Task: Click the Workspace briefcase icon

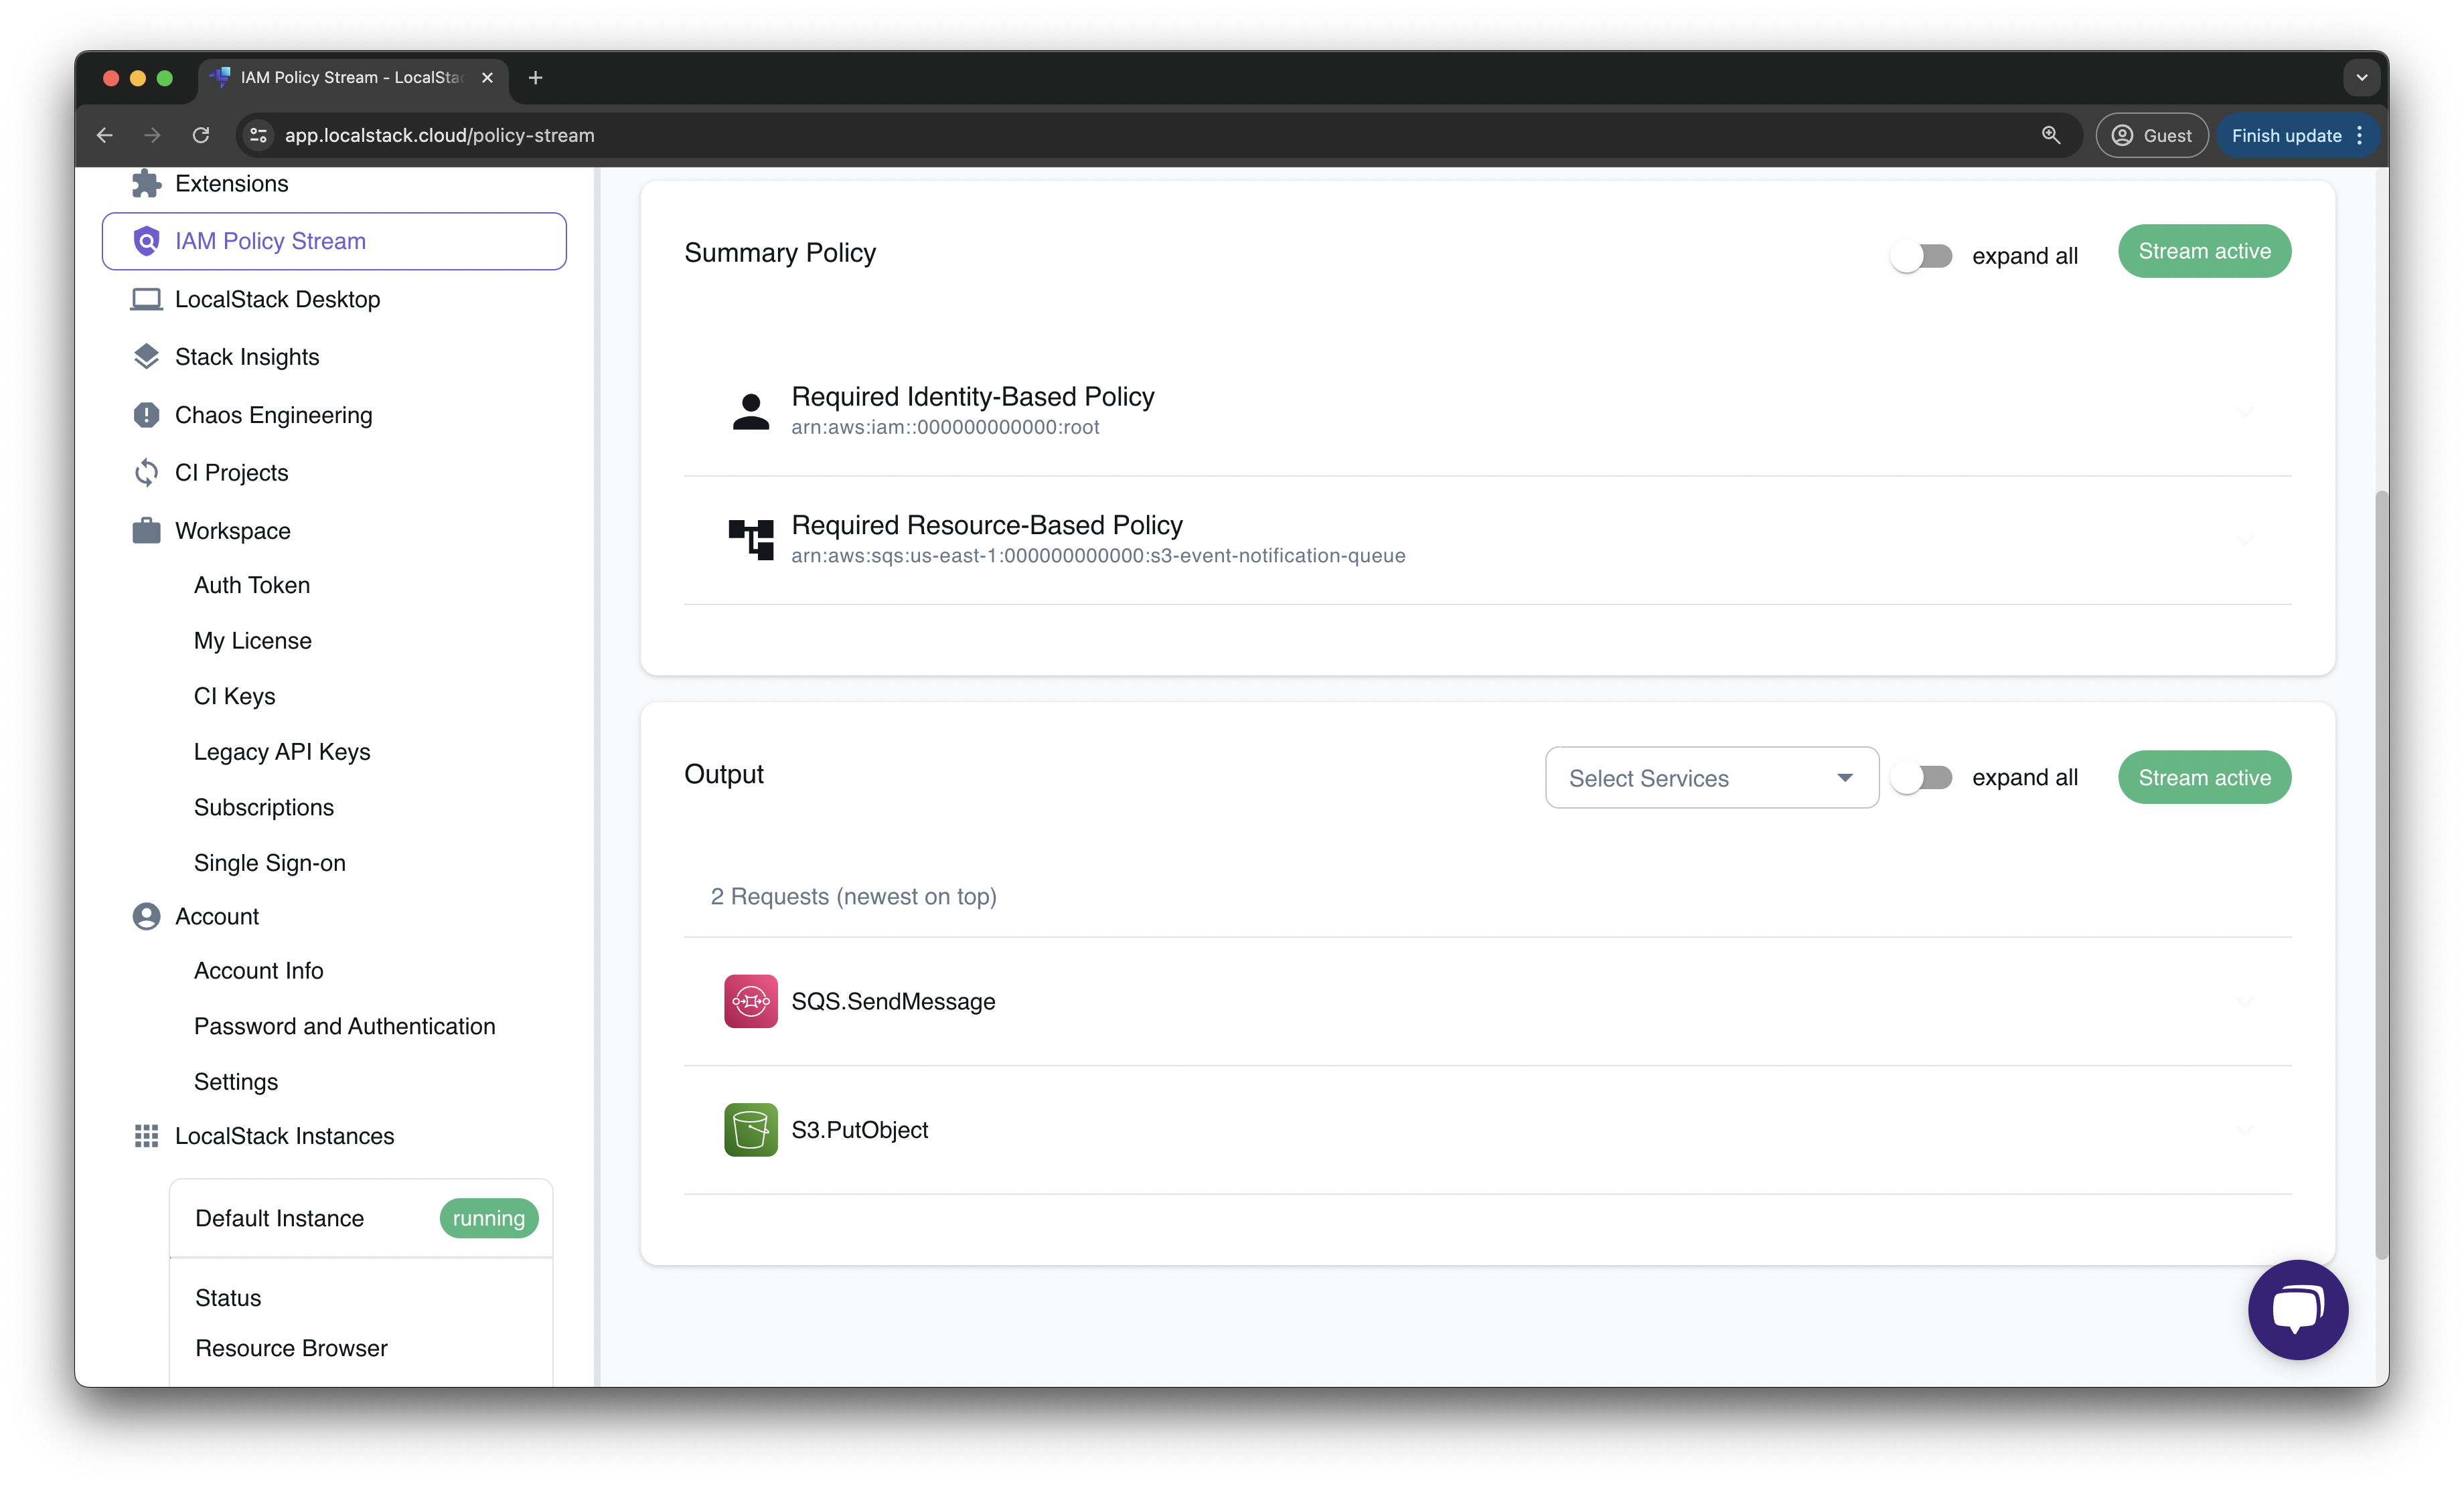Action: coord(146,527)
